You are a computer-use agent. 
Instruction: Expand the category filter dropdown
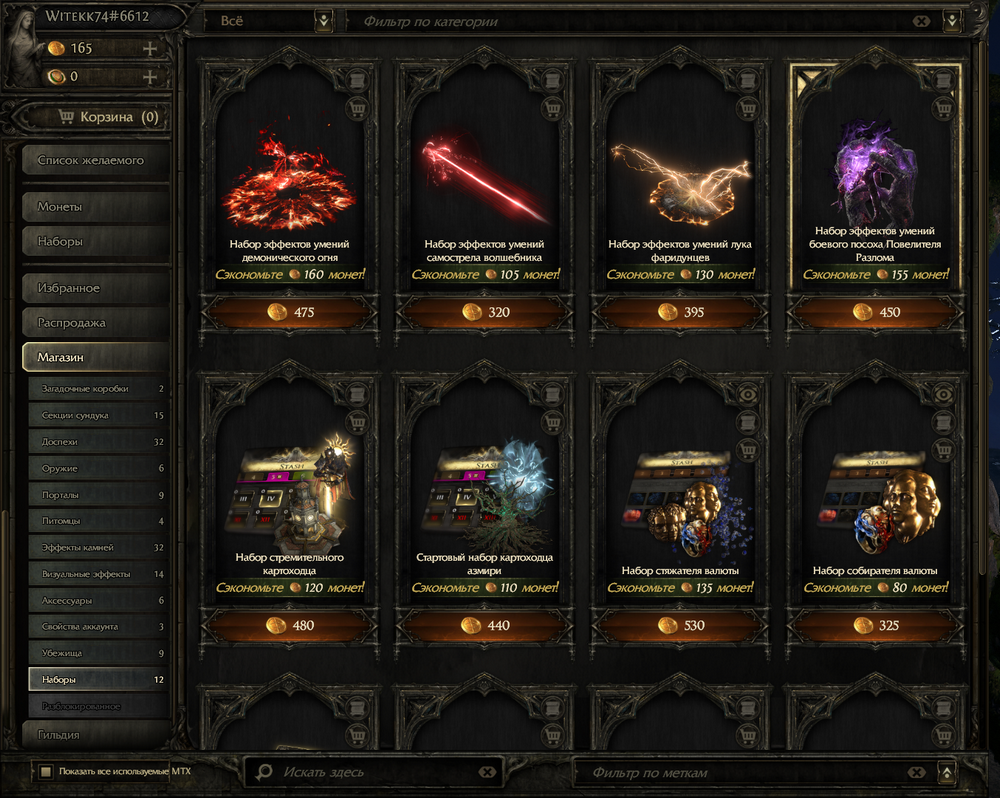952,21
